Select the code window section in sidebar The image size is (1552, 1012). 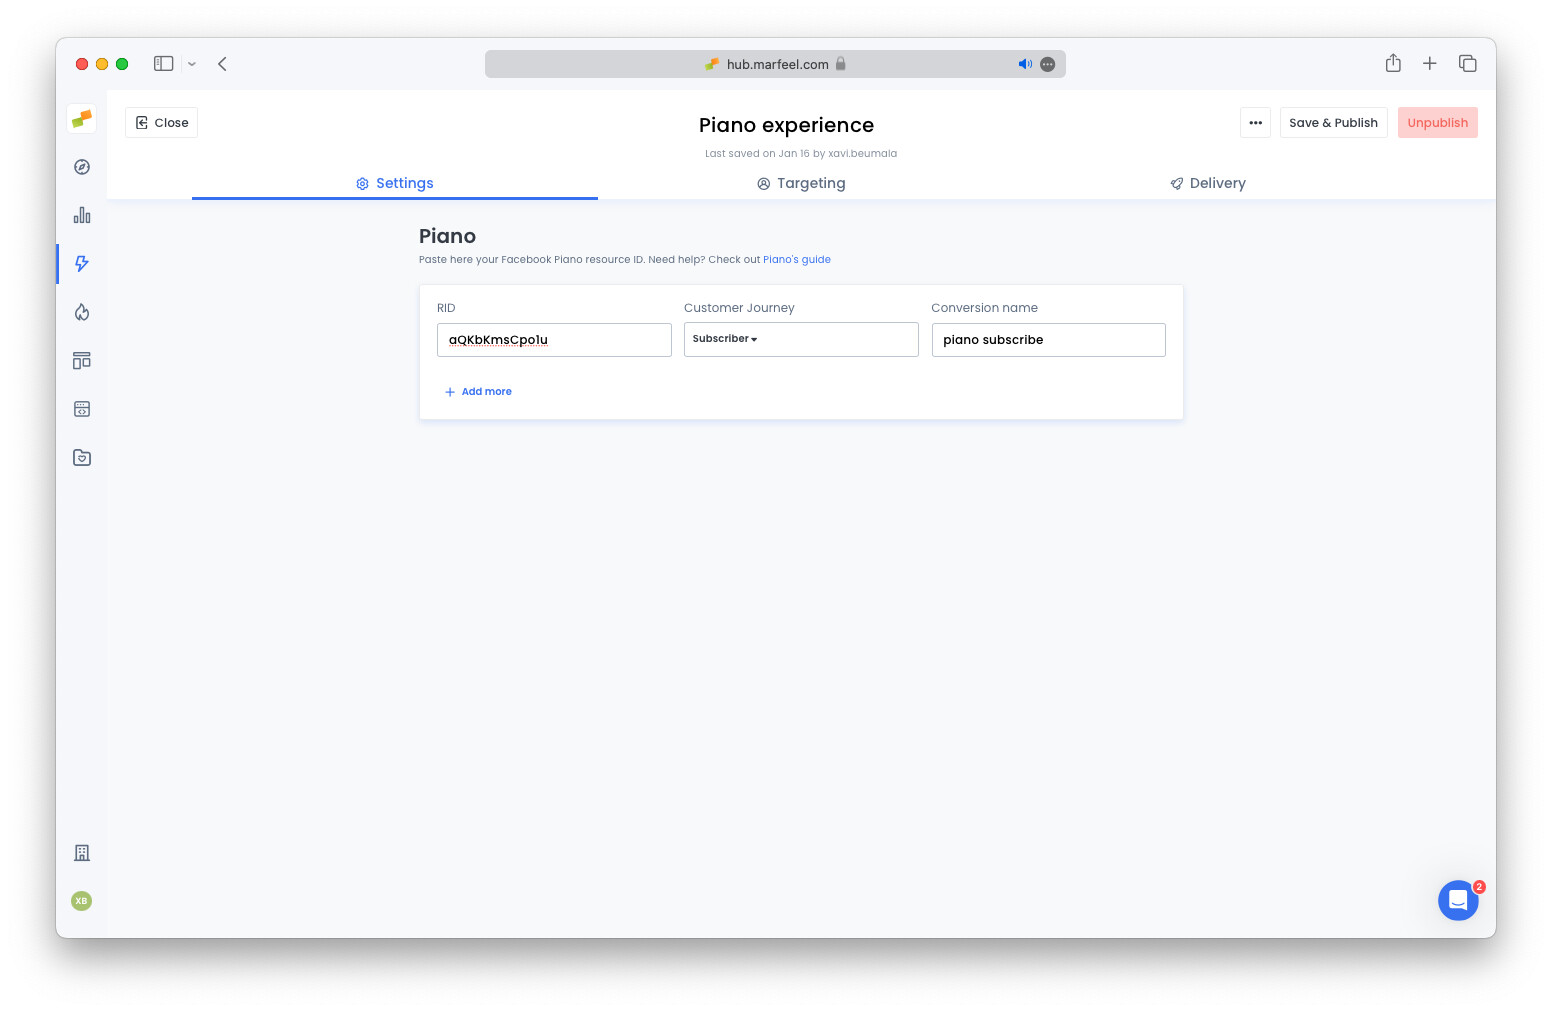tap(81, 408)
